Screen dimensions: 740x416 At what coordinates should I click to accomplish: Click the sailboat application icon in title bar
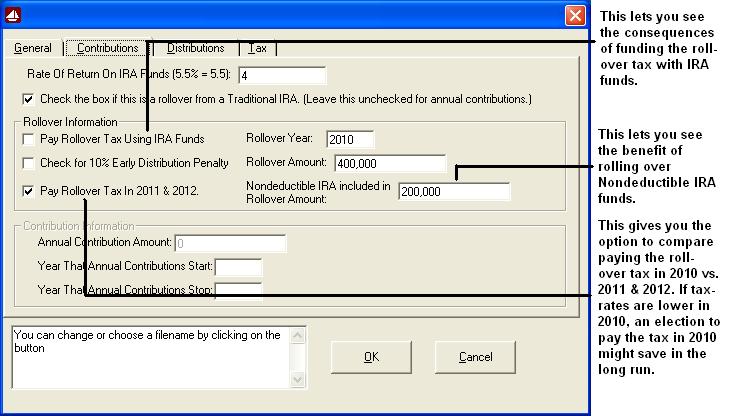tap(13, 15)
